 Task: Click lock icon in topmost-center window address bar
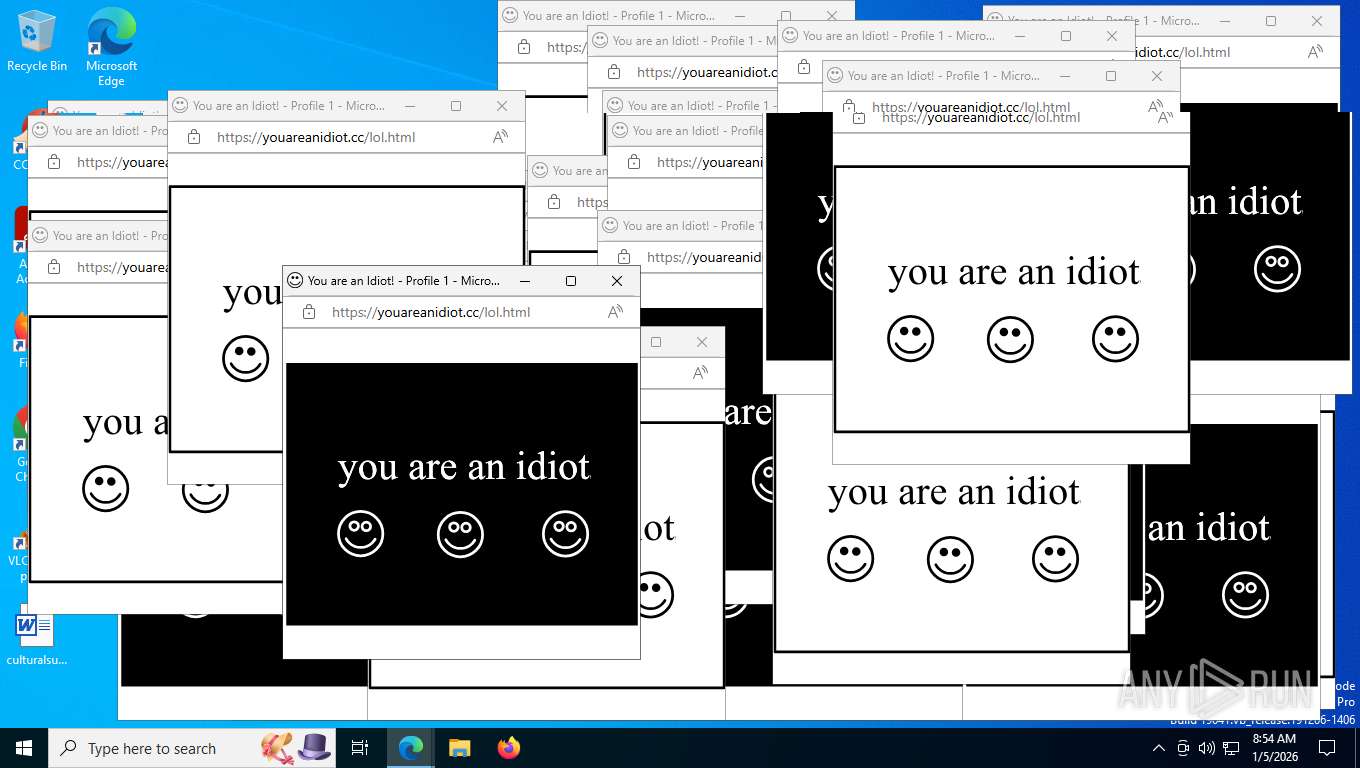[x=523, y=47]
